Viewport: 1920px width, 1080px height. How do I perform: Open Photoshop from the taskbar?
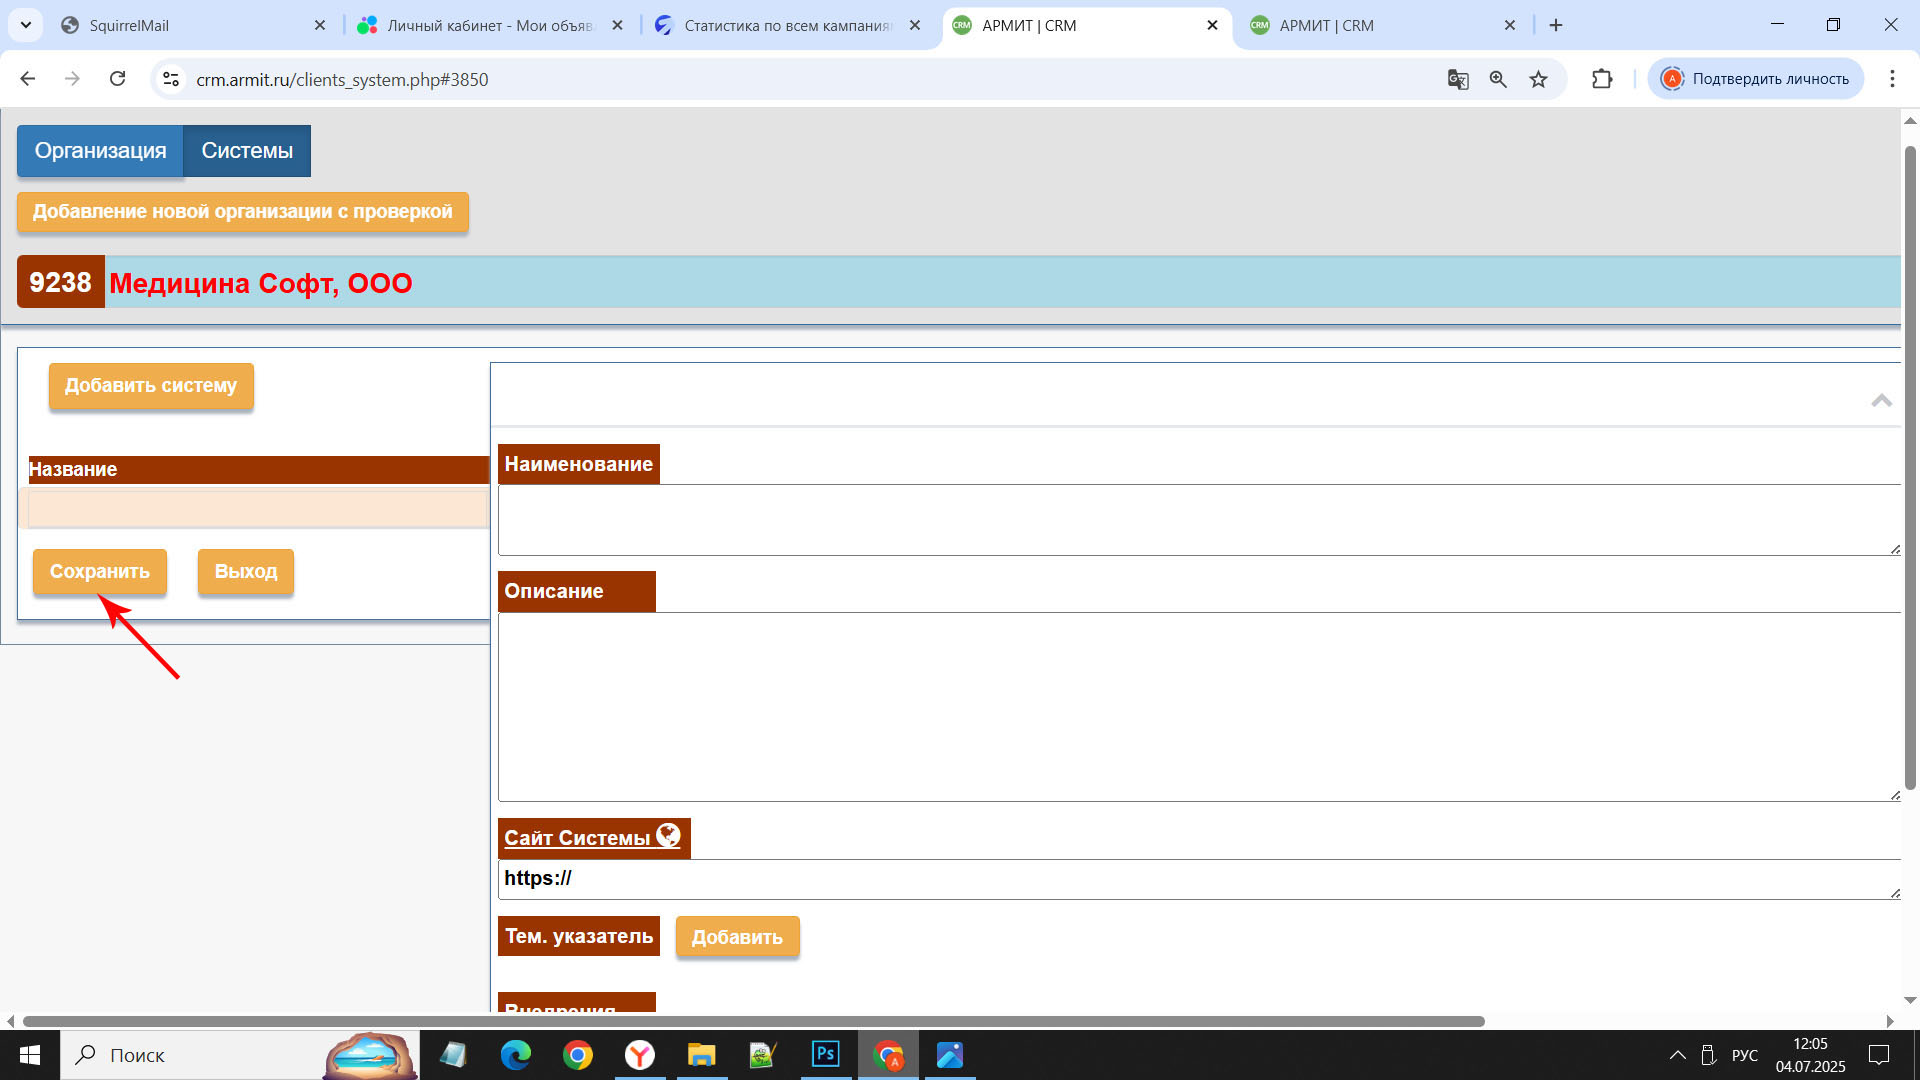[826, 1055]
